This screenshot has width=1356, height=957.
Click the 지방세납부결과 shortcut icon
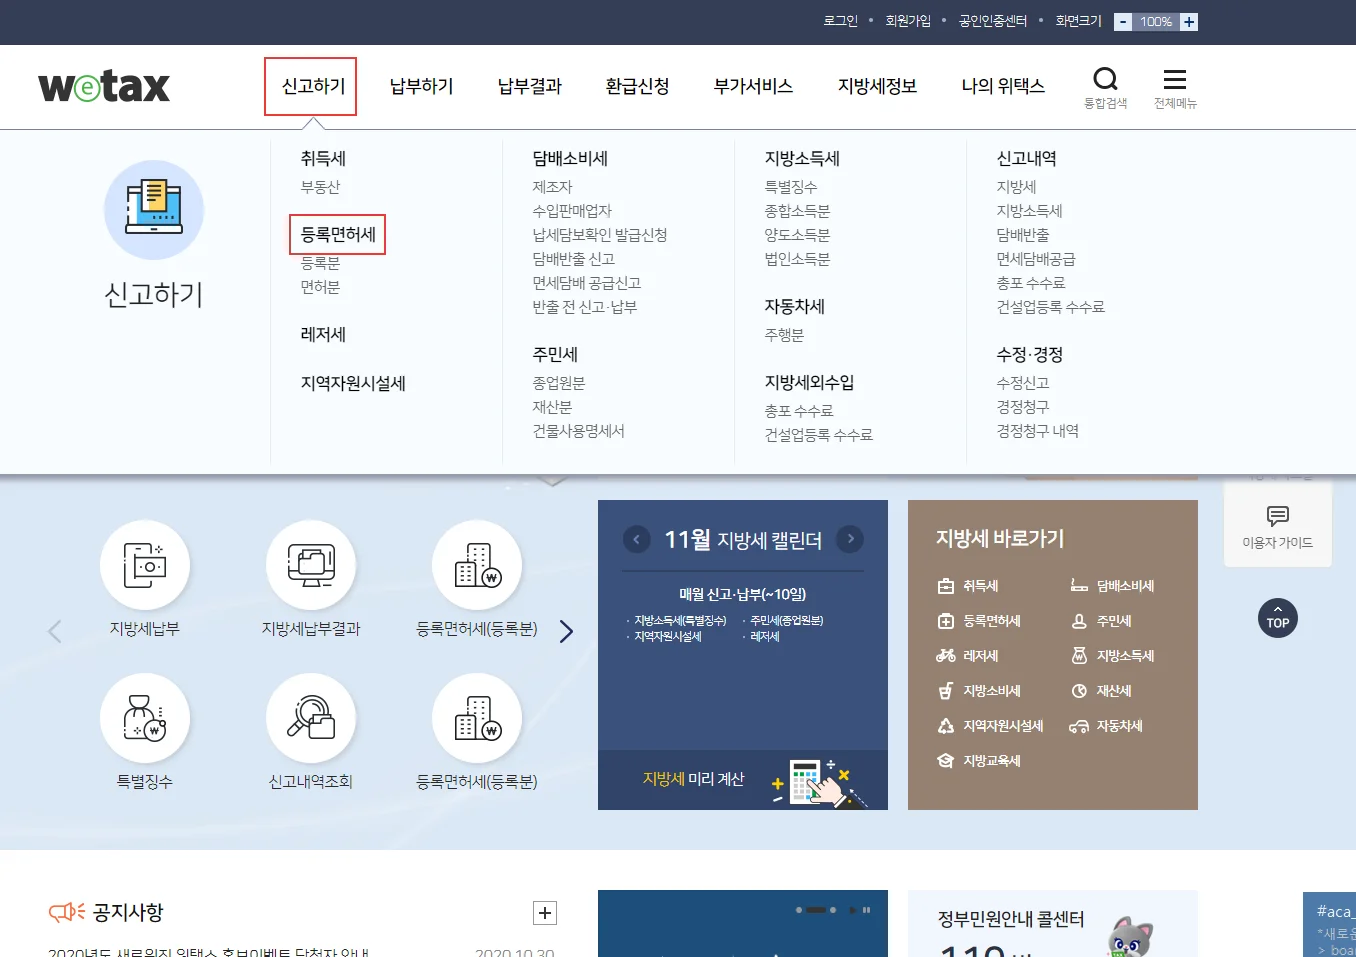(311, 566)
